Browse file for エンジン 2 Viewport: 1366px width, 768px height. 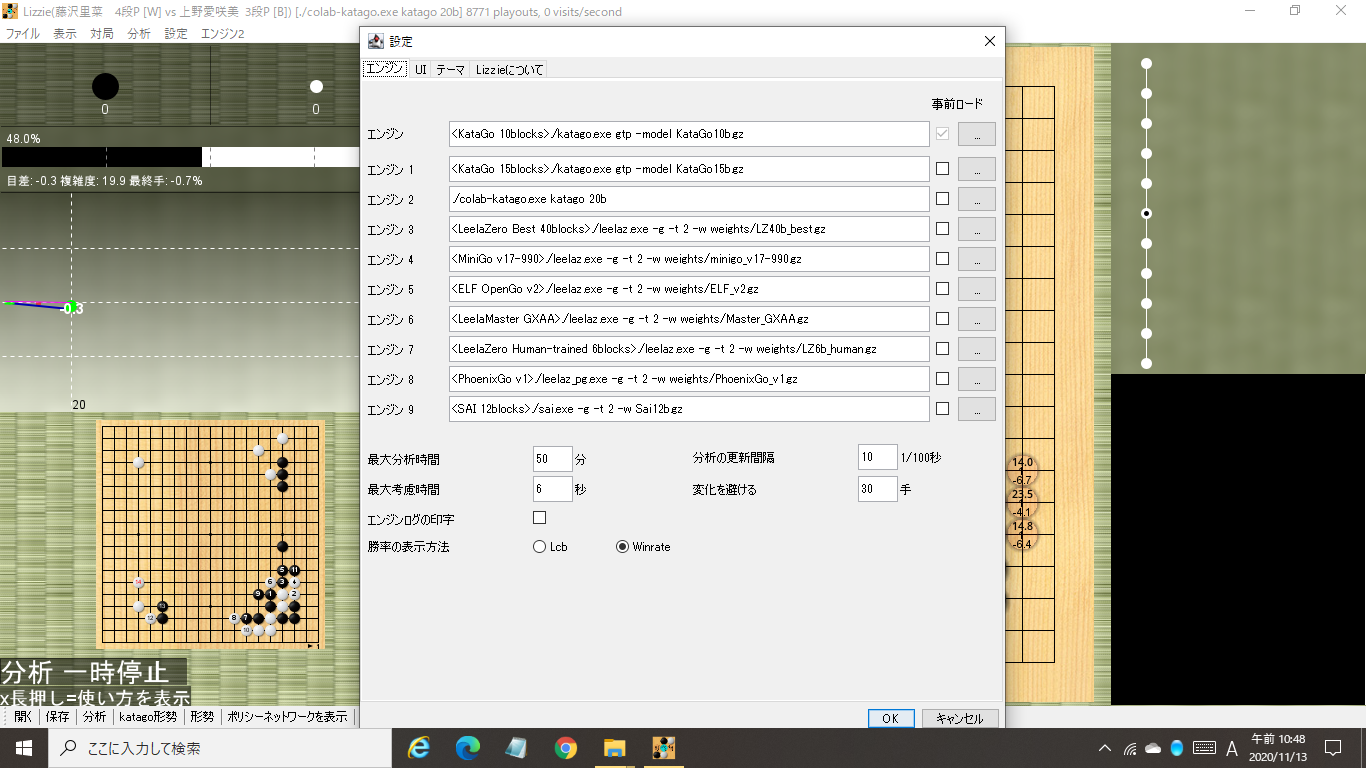coord(976,199)
